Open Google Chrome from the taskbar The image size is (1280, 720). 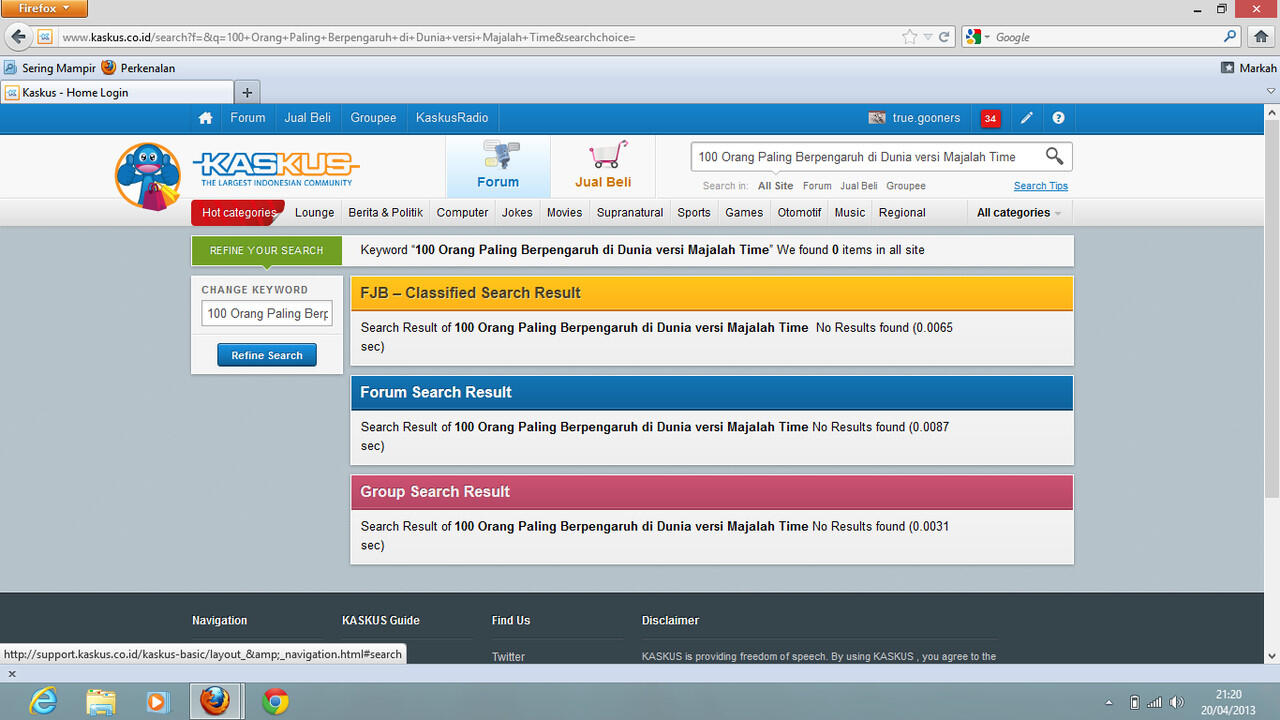click(275, 701)
